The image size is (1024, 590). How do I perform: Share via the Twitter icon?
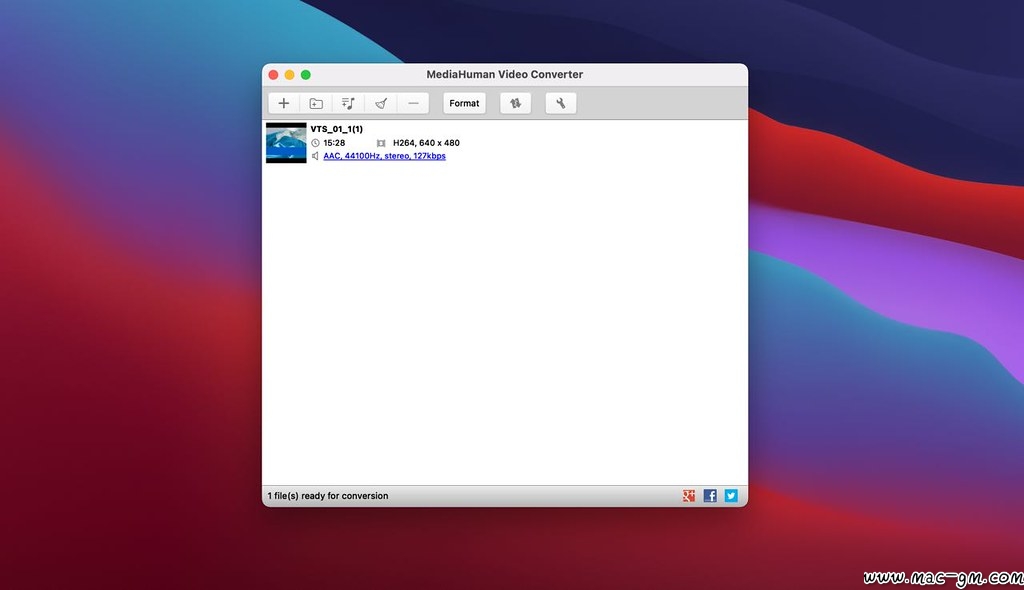point(731,496)
